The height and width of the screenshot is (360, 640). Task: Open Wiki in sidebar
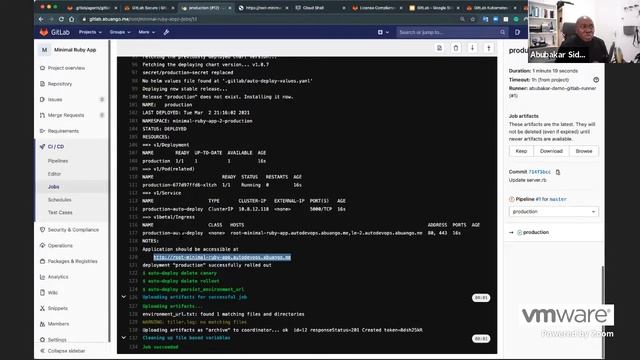pyautogui.click(x=53, y=292)
